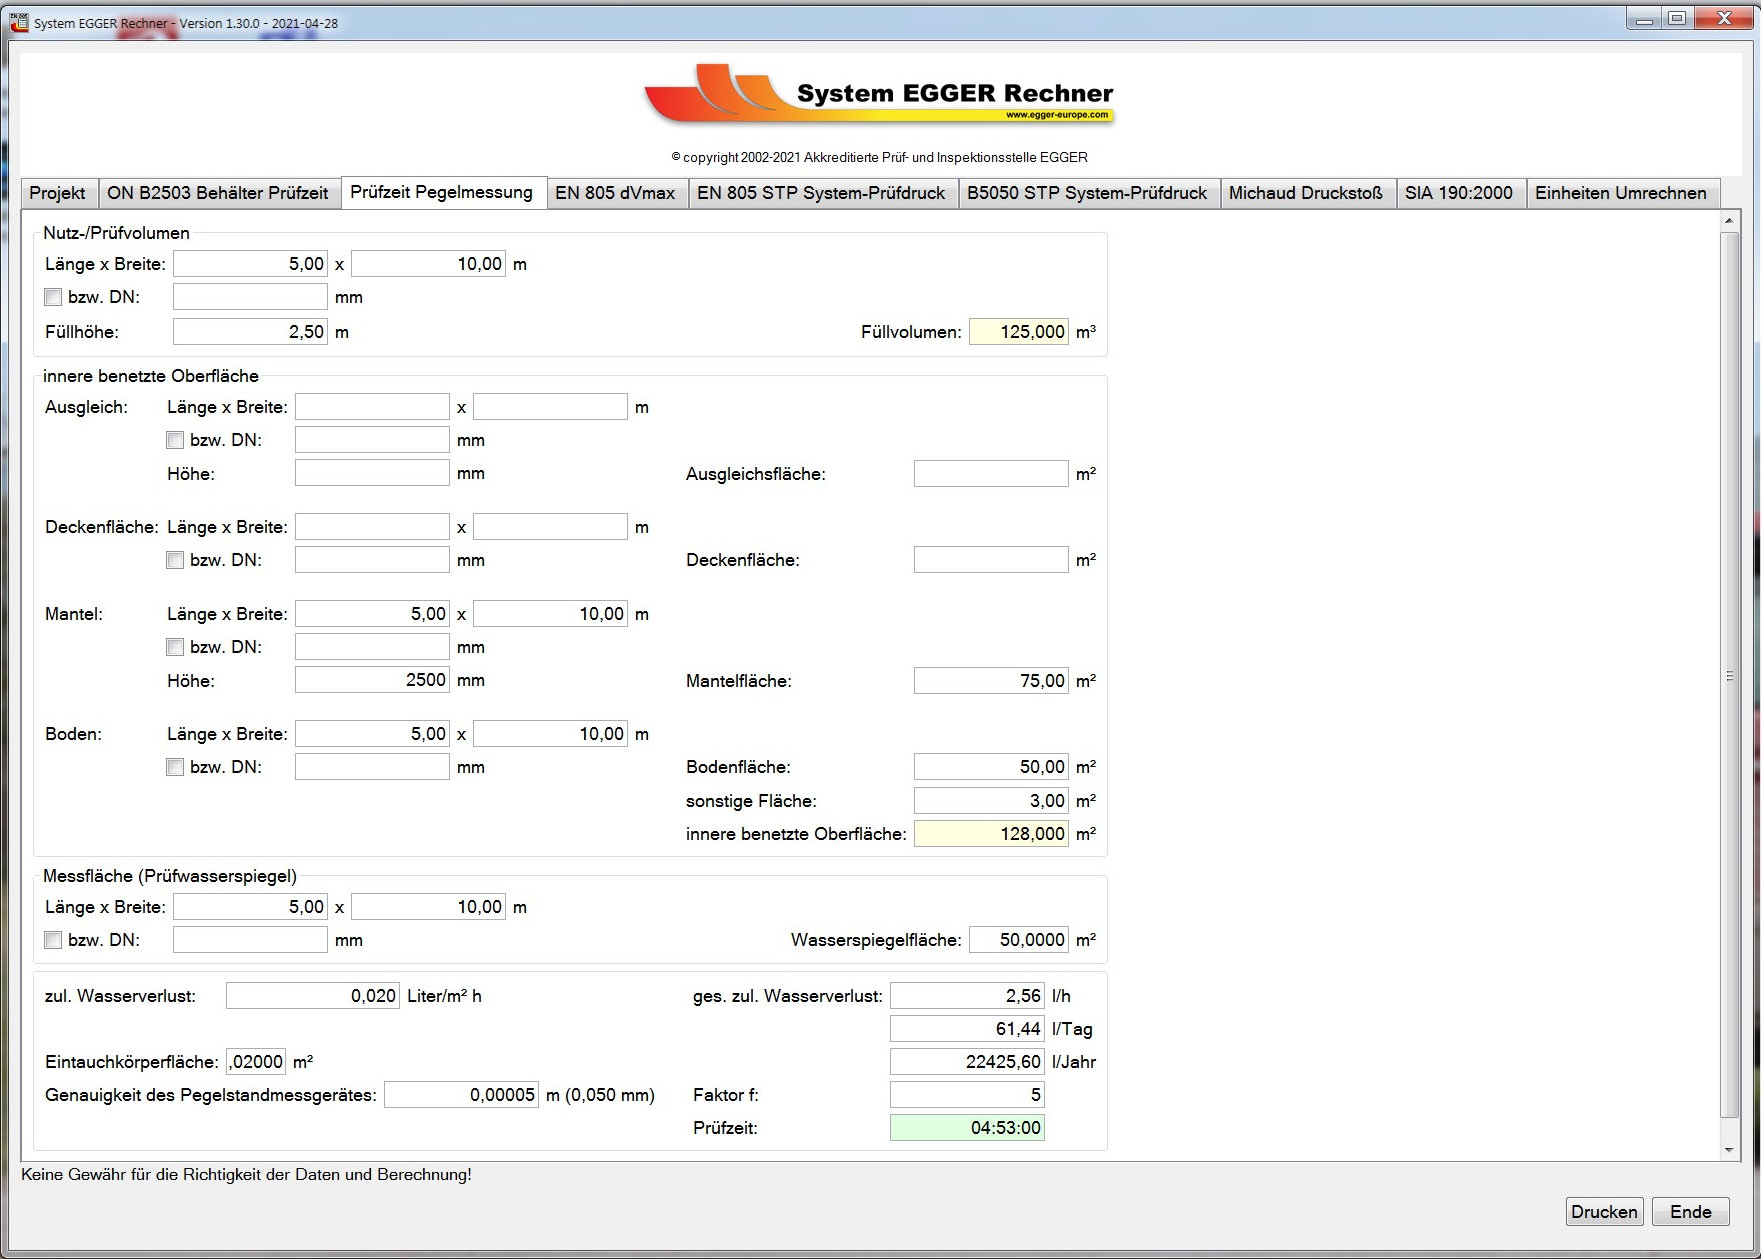Check bzw. DN box under Messfläche
The height and width of the screenshot is (1259, 1761).
[53, 940]
